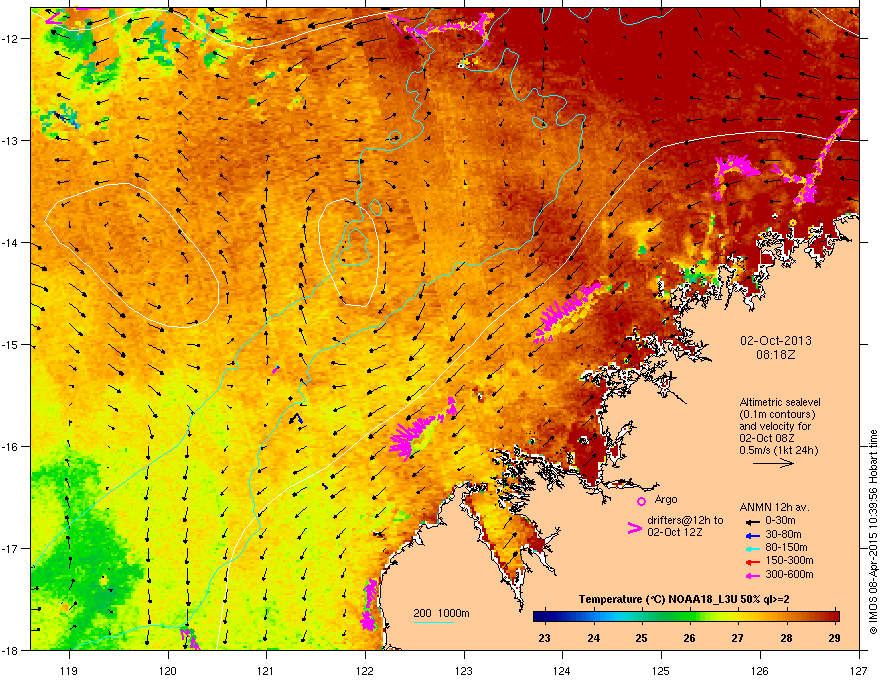Click the magenta 300-600m arrow legend marker
Image resolution: width=880 pixels, height=680 pixels.
[x=752, y=575]
